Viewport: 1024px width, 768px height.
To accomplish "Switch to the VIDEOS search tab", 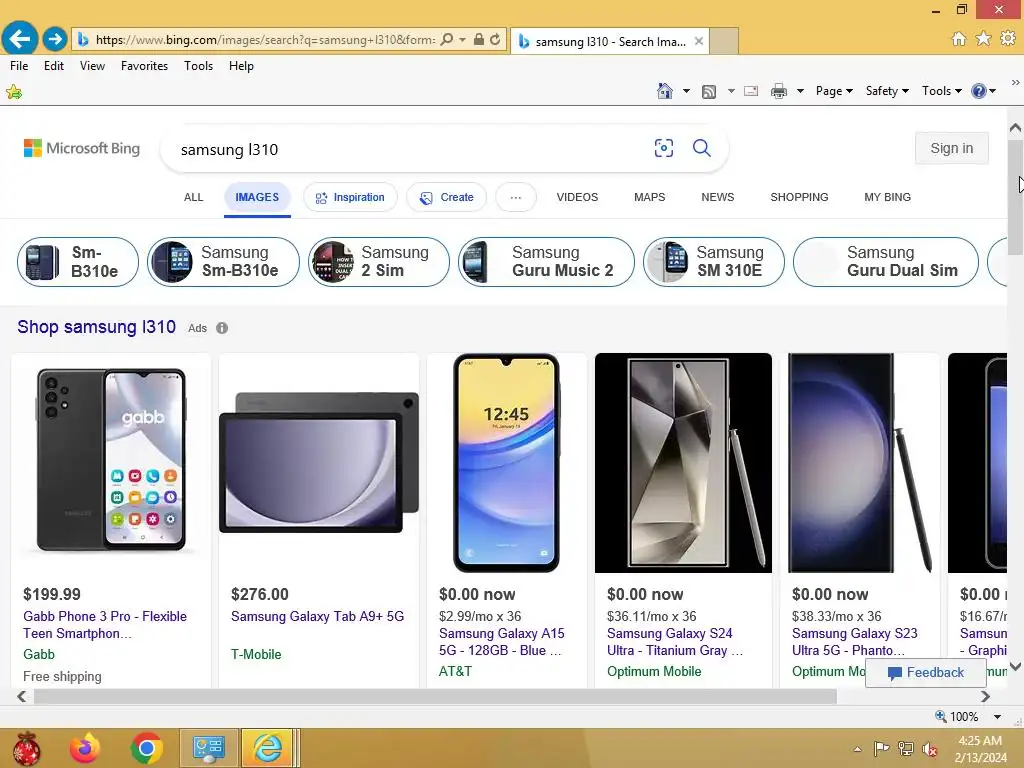I will tap(577, 197).
